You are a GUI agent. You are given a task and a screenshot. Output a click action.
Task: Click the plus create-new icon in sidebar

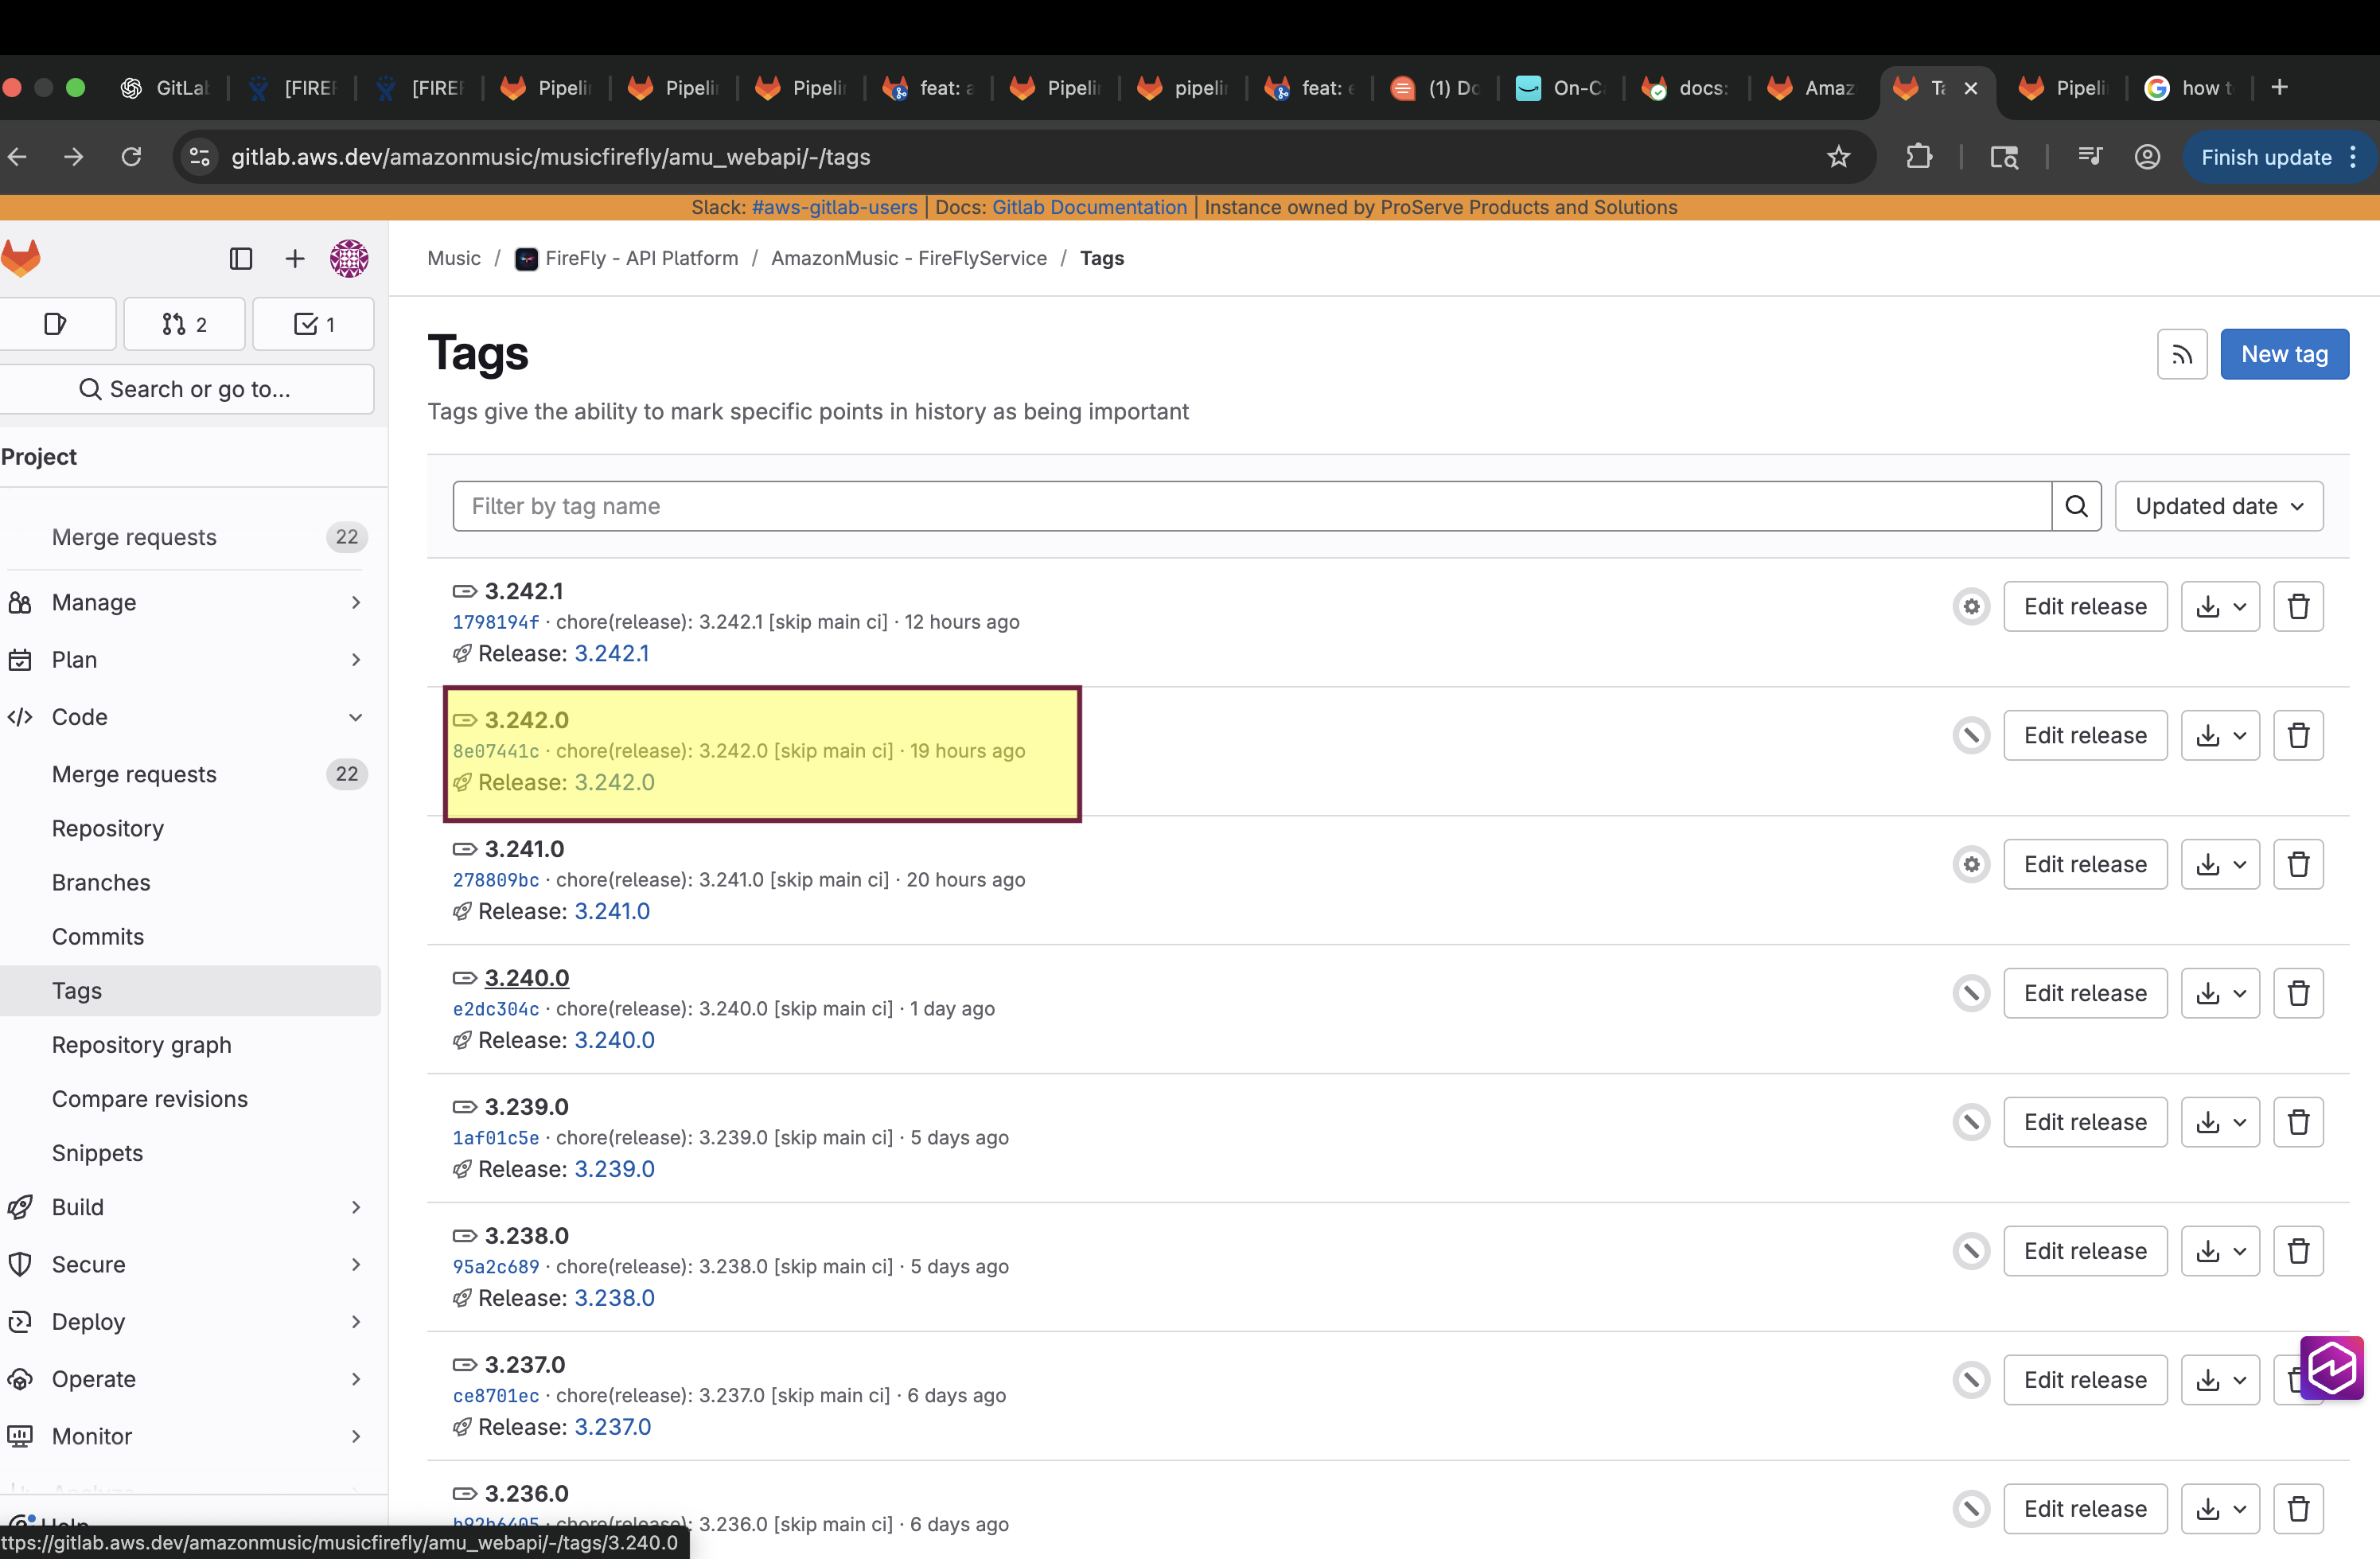pyautogui.click(x=295, y=259)
